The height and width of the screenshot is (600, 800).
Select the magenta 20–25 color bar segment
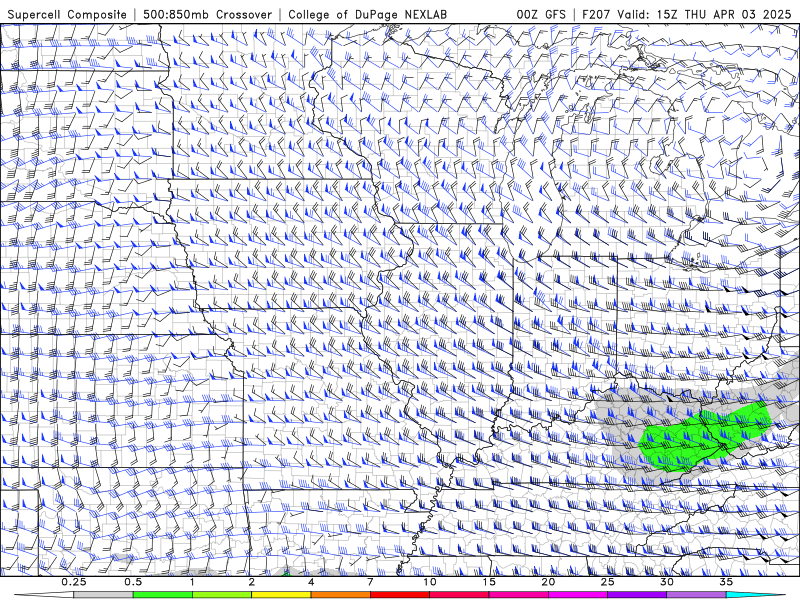point(578,595)
